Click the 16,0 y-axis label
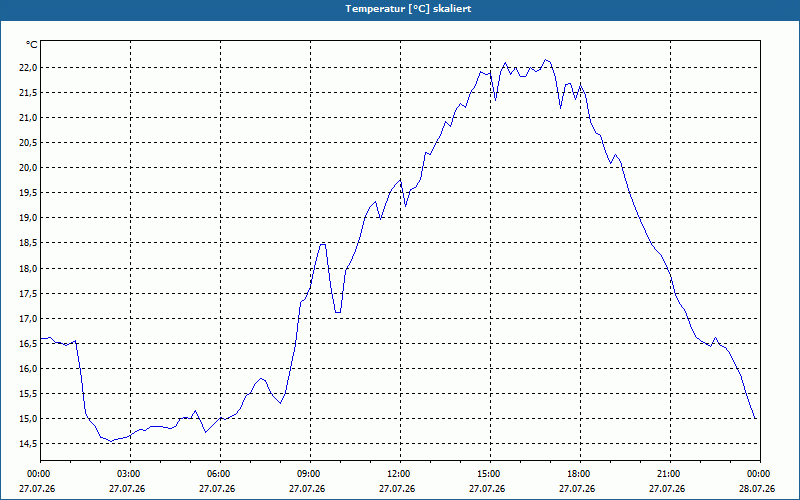Screen dimensions: 800x500 [x=29, y=368]
